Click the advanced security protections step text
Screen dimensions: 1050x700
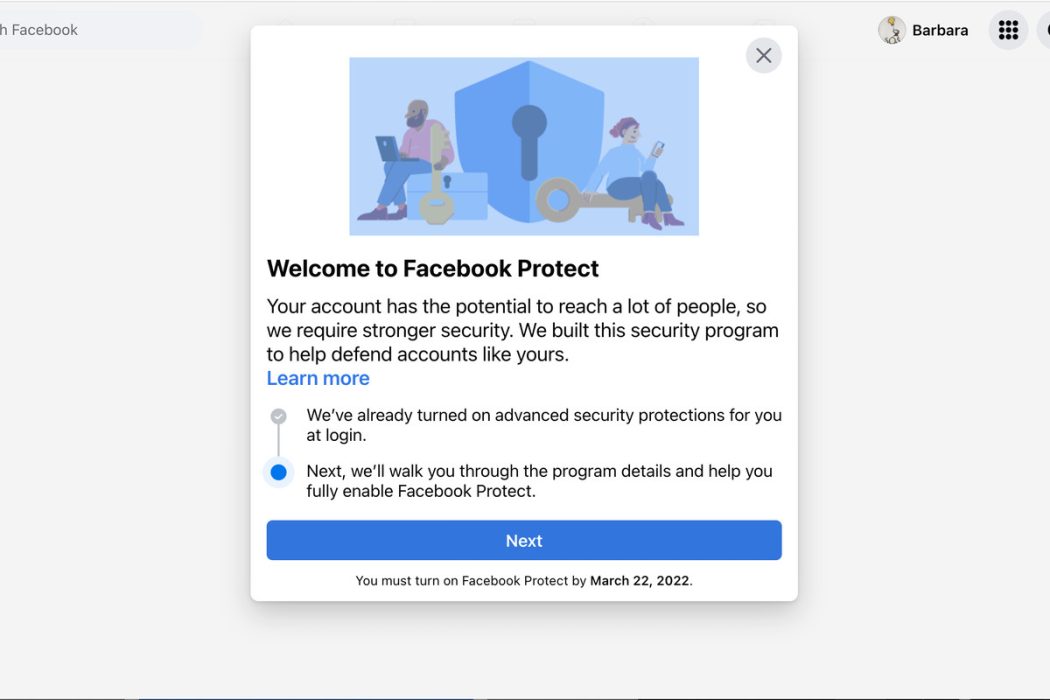click(x=544, y=424)
